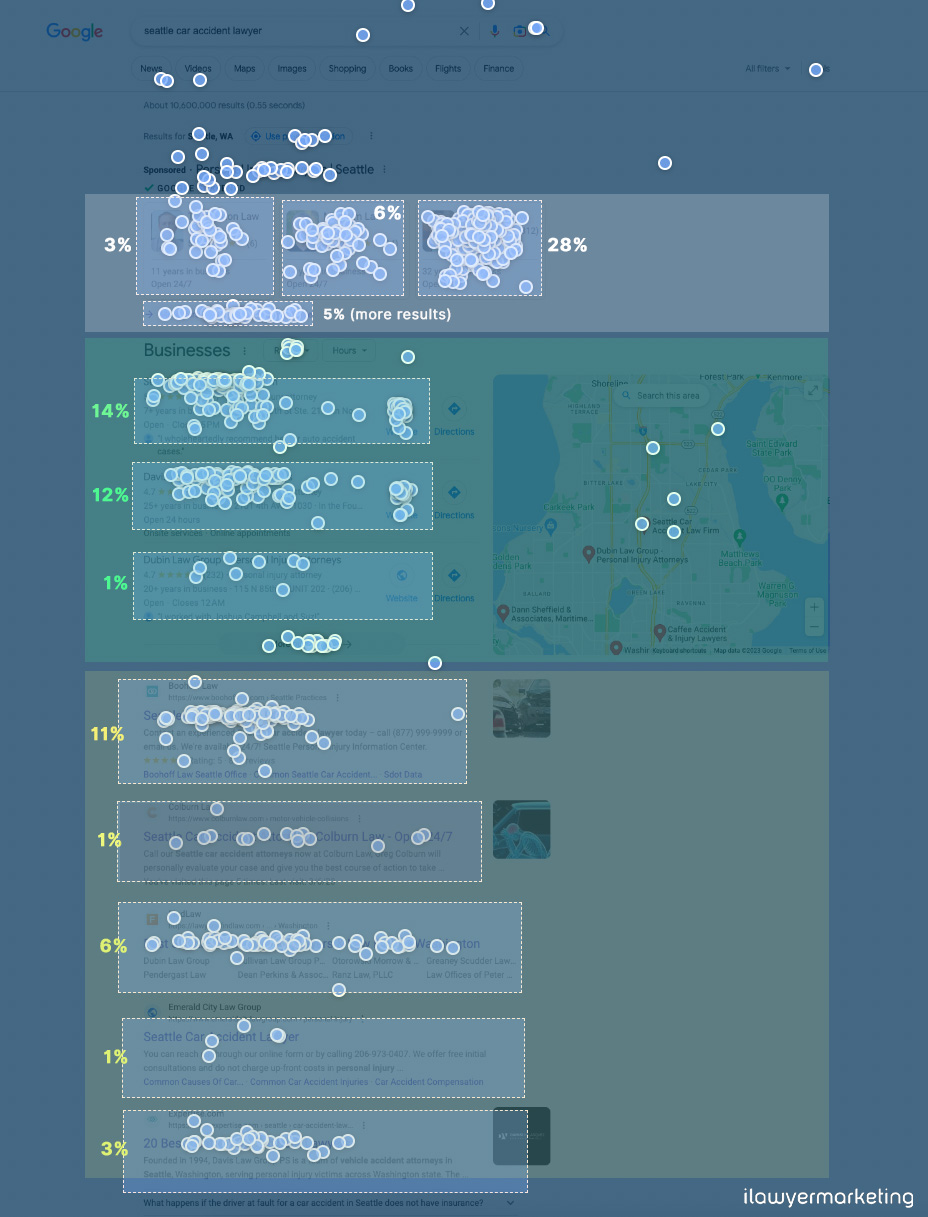Screen dimensions: 928x1217
Task: Select the Dann Sheffield & Associates map pin
Action: point(502,612)
